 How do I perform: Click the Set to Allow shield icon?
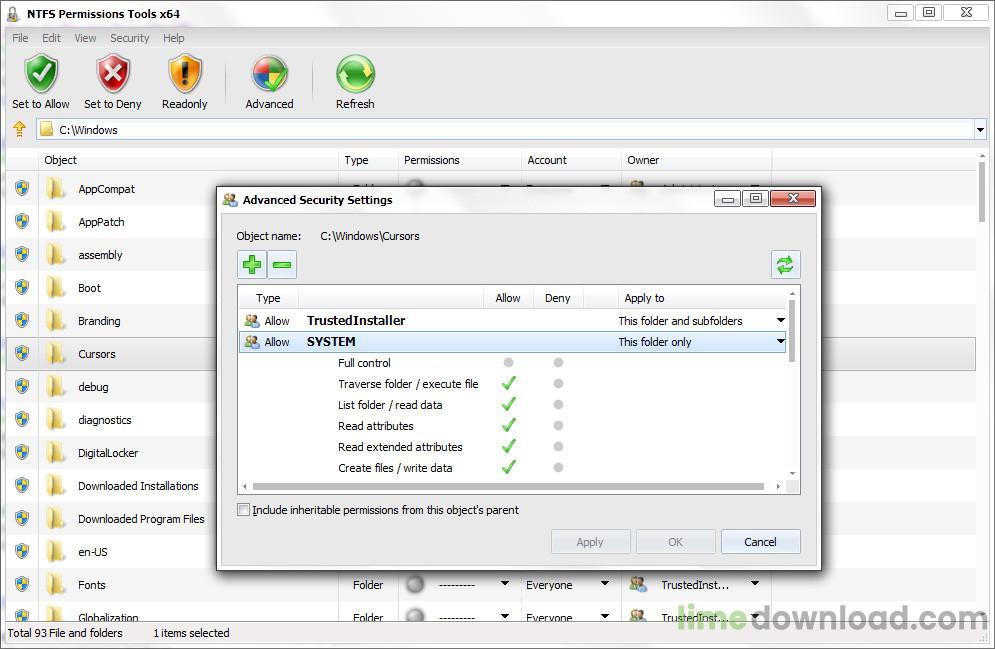[41, 75]
